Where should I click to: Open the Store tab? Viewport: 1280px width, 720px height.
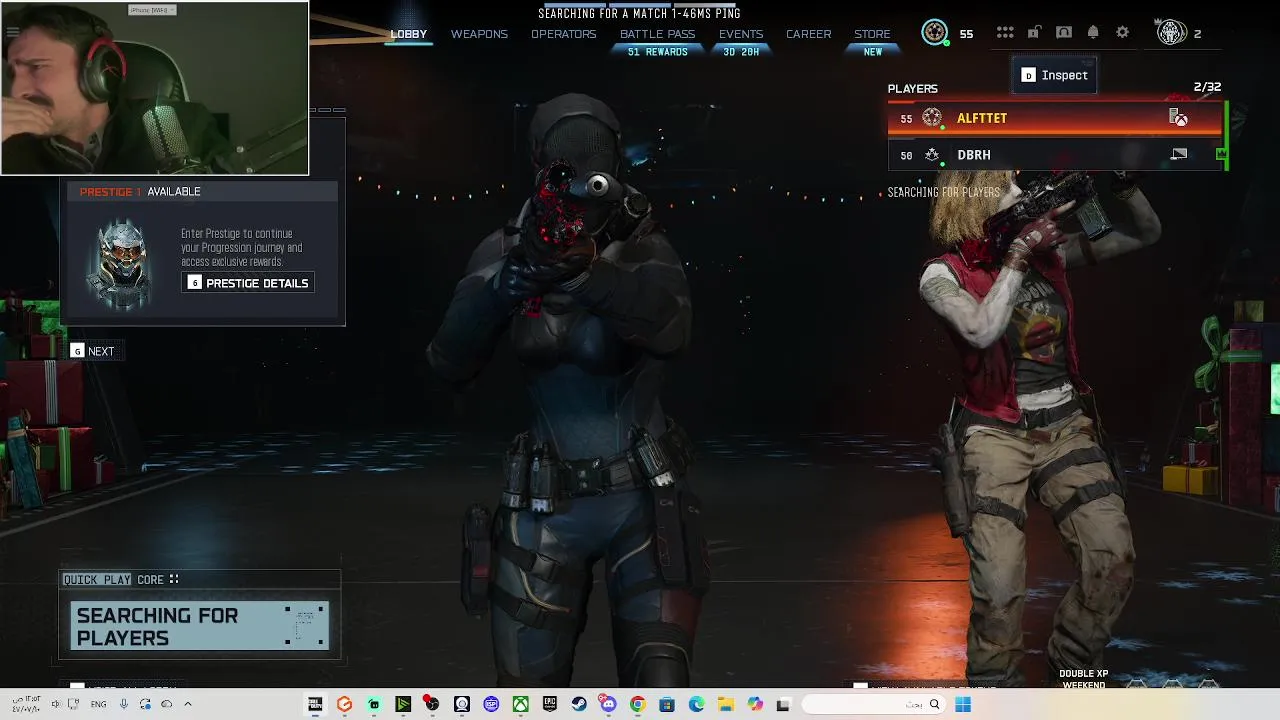[x=872, y=34]
